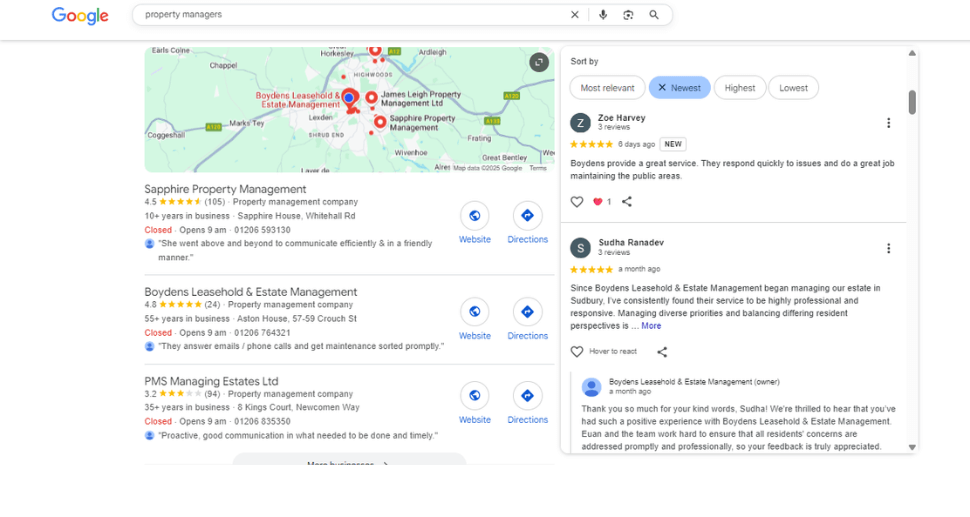The image size is (970, 517).
Task: Get directions to PMS Managing Estates Ltd
Action: tap(527, 396)
